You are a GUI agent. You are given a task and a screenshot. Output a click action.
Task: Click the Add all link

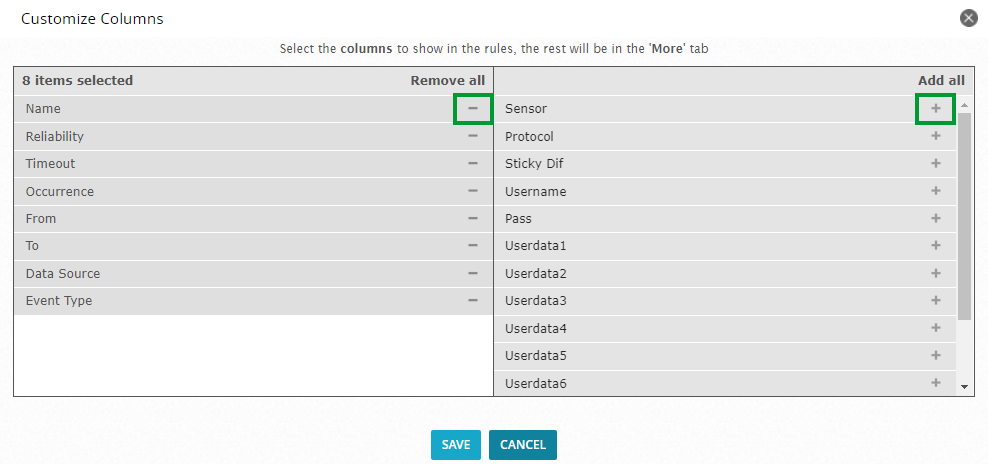coord(941,81)
